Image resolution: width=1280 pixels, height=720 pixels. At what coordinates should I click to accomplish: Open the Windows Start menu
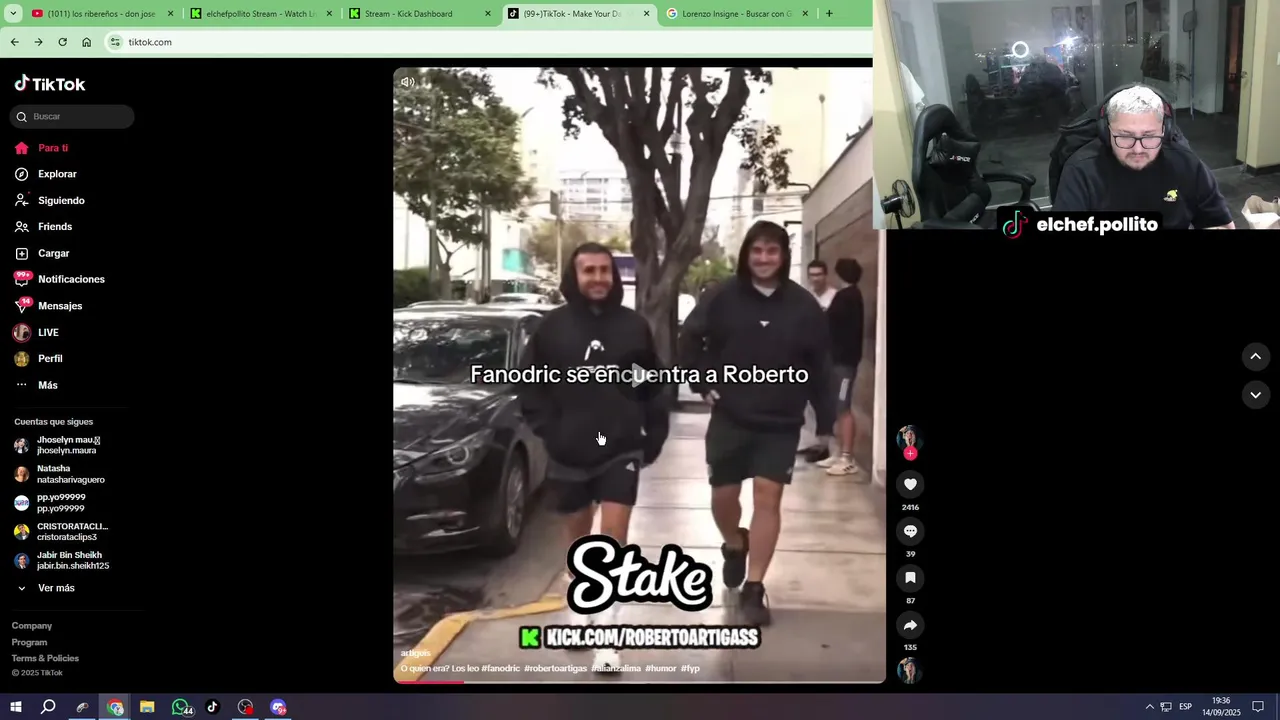[x=16, y=707]
